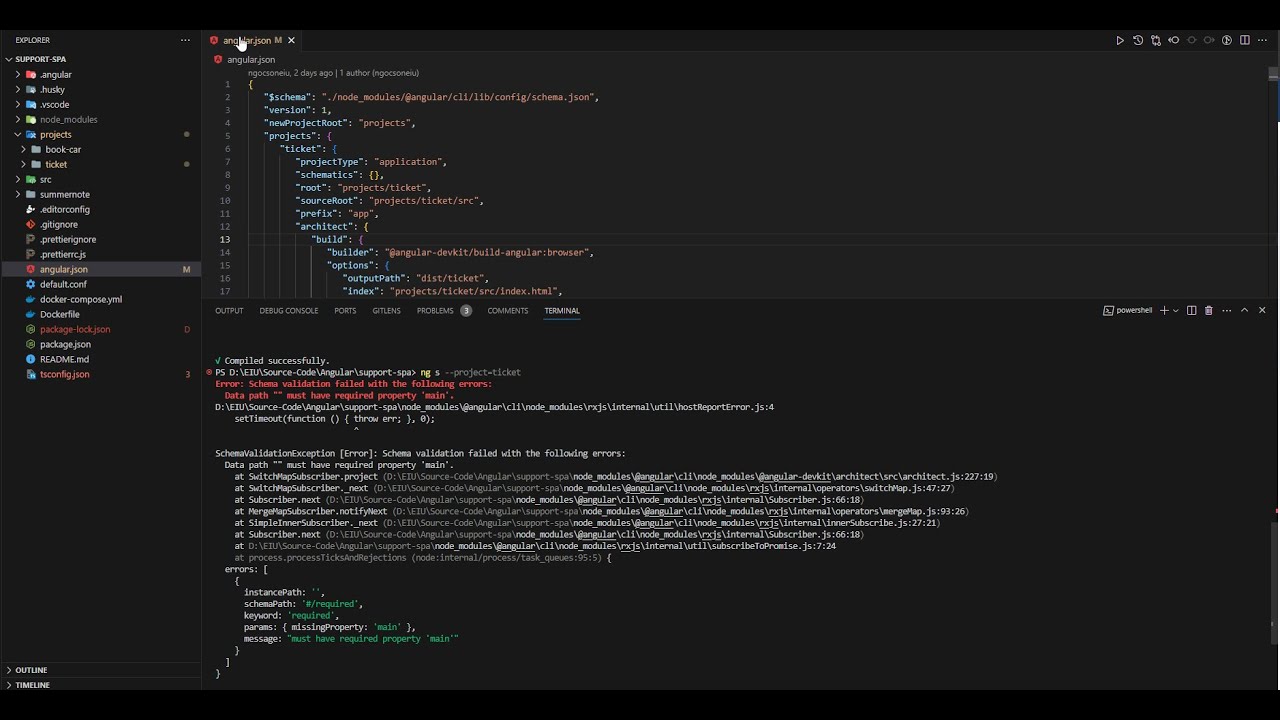Open file history timeline icon

(1138, 40)
